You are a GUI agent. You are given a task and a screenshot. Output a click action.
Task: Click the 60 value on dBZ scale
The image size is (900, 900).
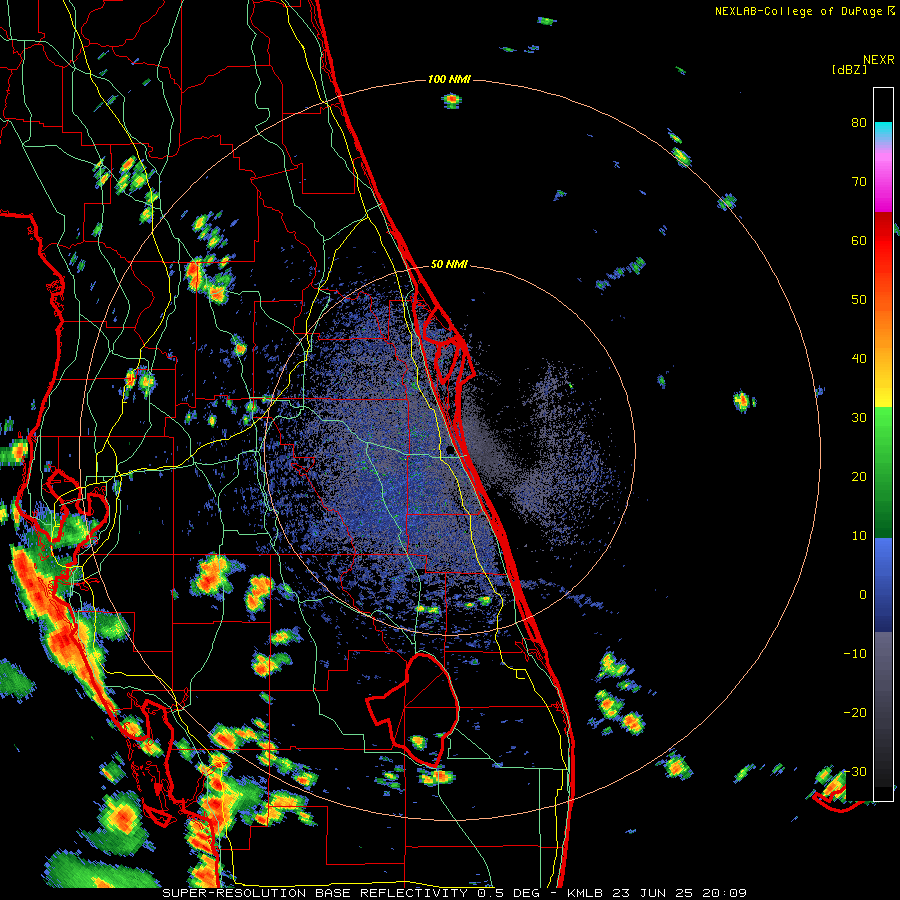tap(859, 241)
